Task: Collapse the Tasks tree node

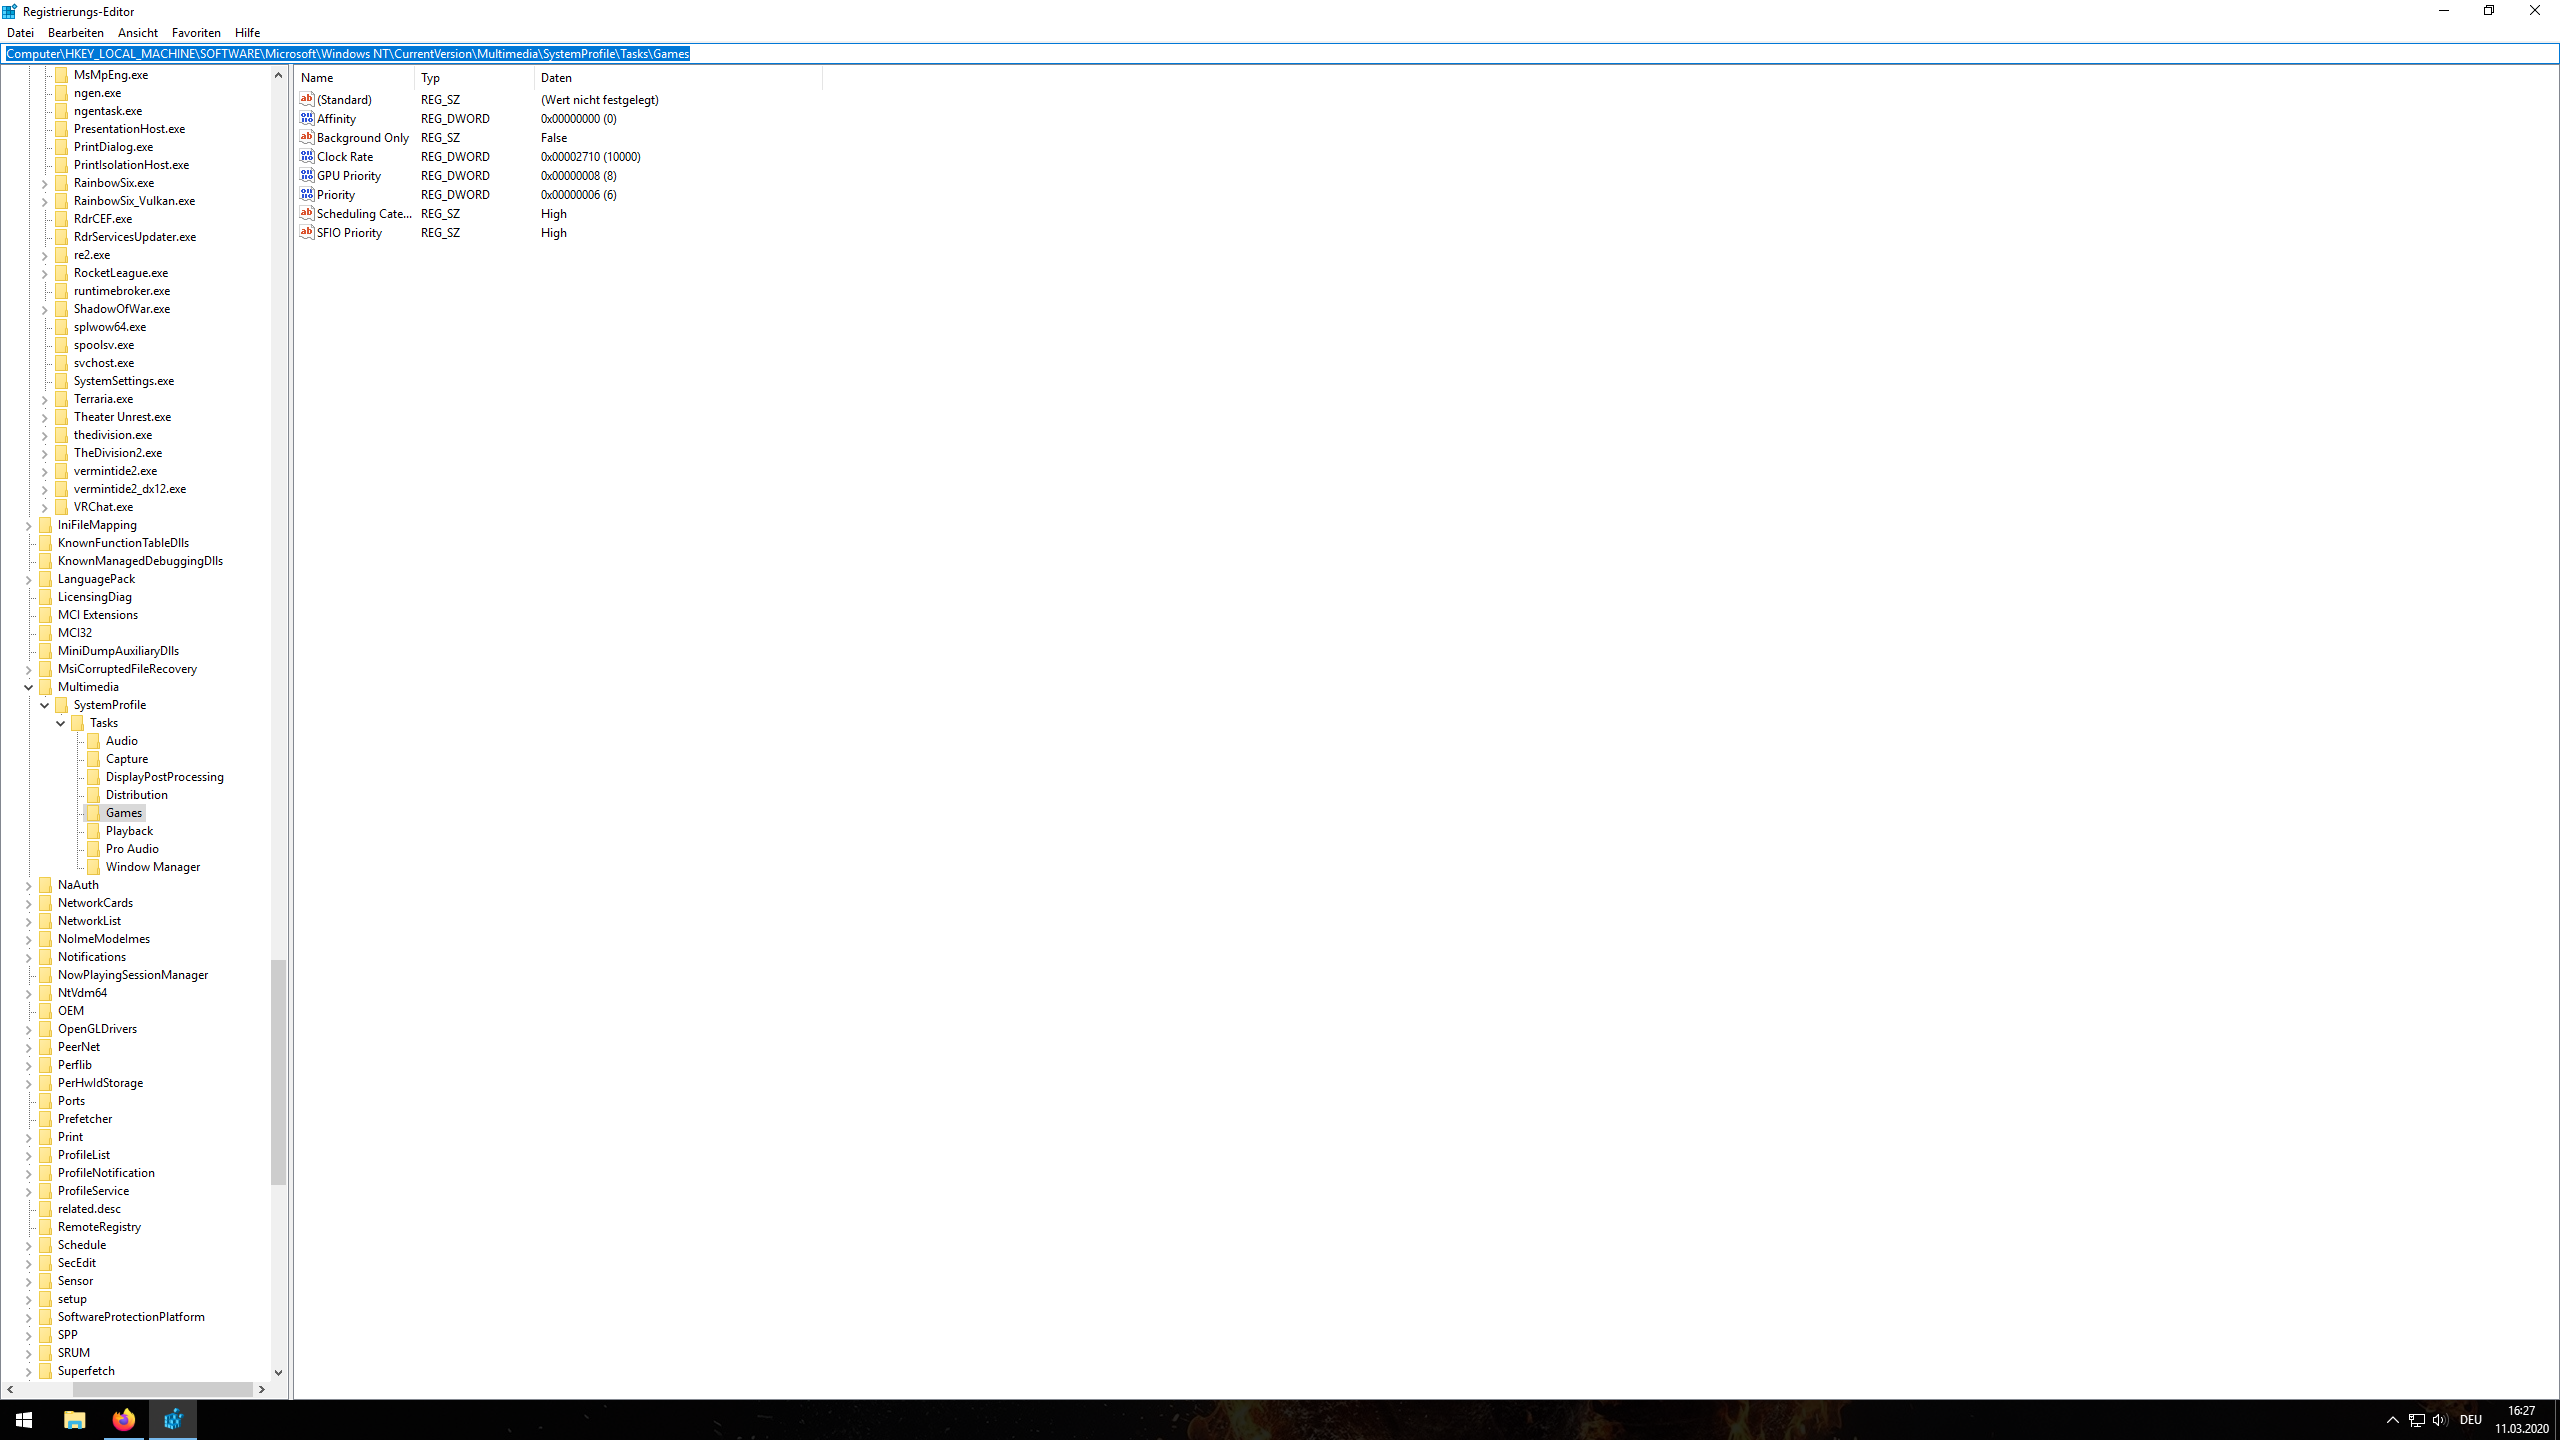Action: (61, 723)
